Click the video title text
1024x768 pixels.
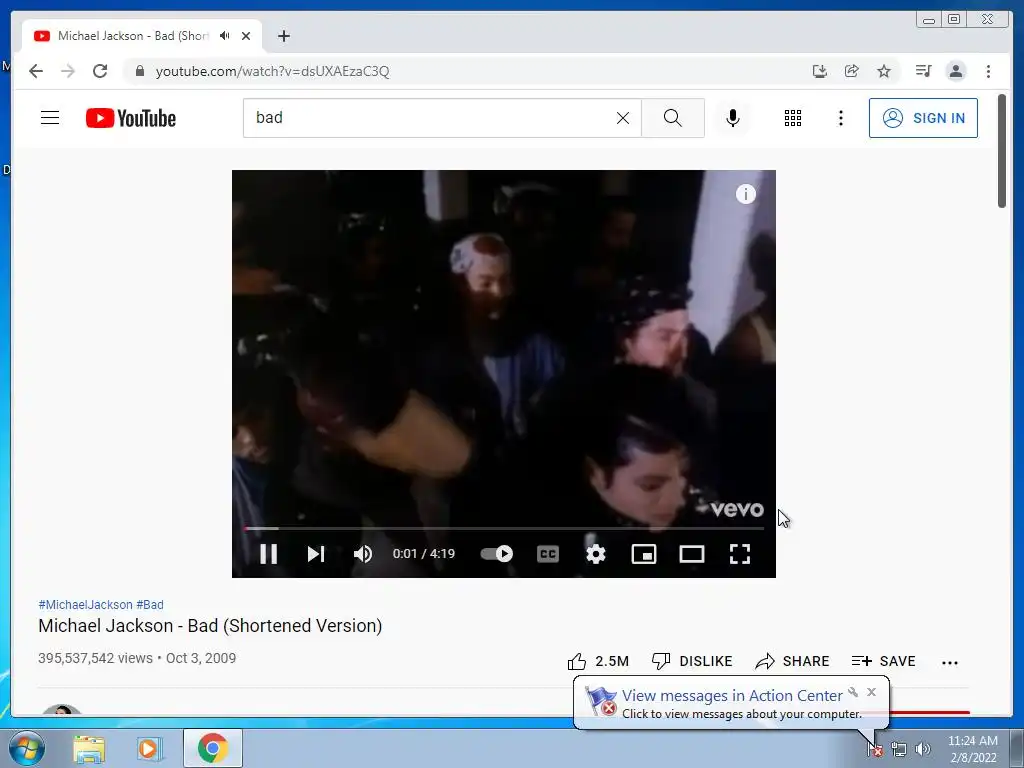click(x=210, y=626)
